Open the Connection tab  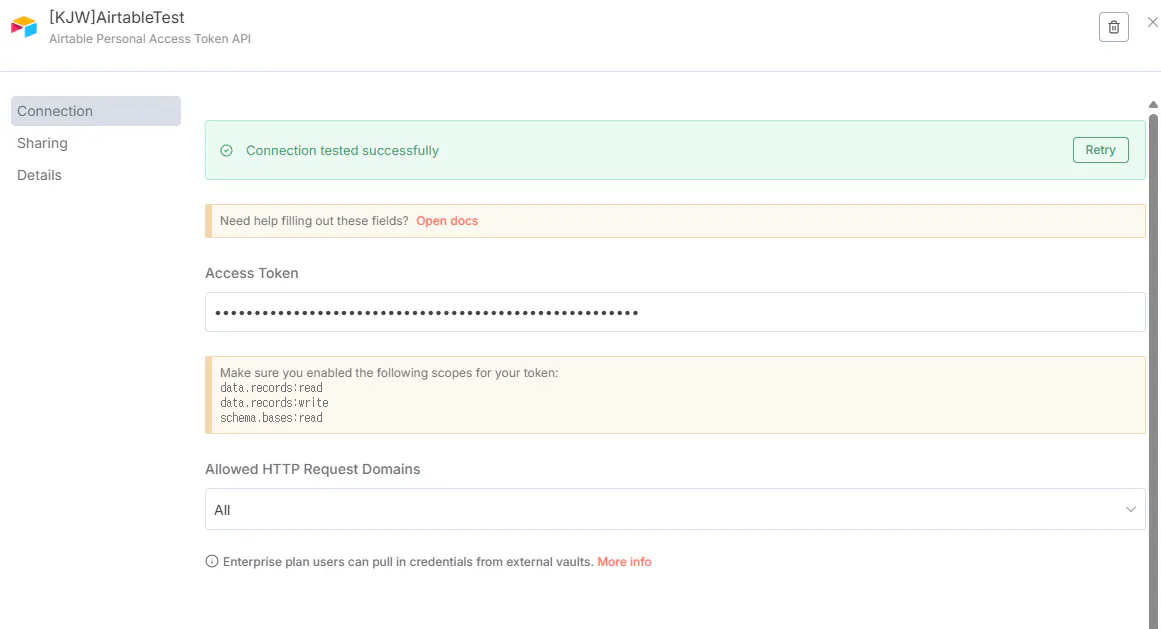click(96, 111)
